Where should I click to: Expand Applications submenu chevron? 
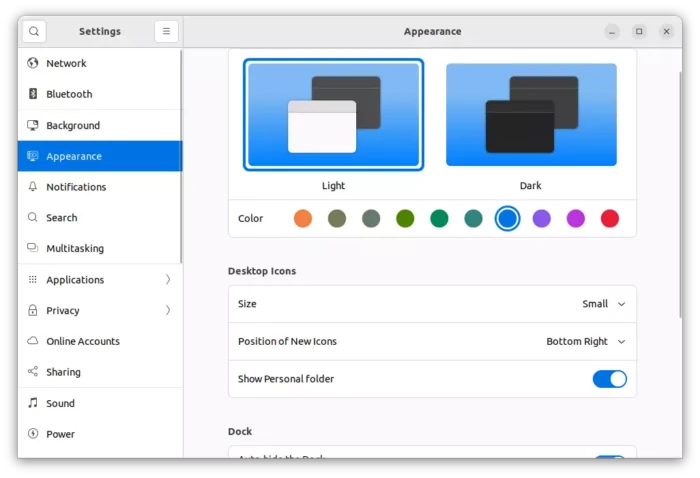click(x=168, y=279)
